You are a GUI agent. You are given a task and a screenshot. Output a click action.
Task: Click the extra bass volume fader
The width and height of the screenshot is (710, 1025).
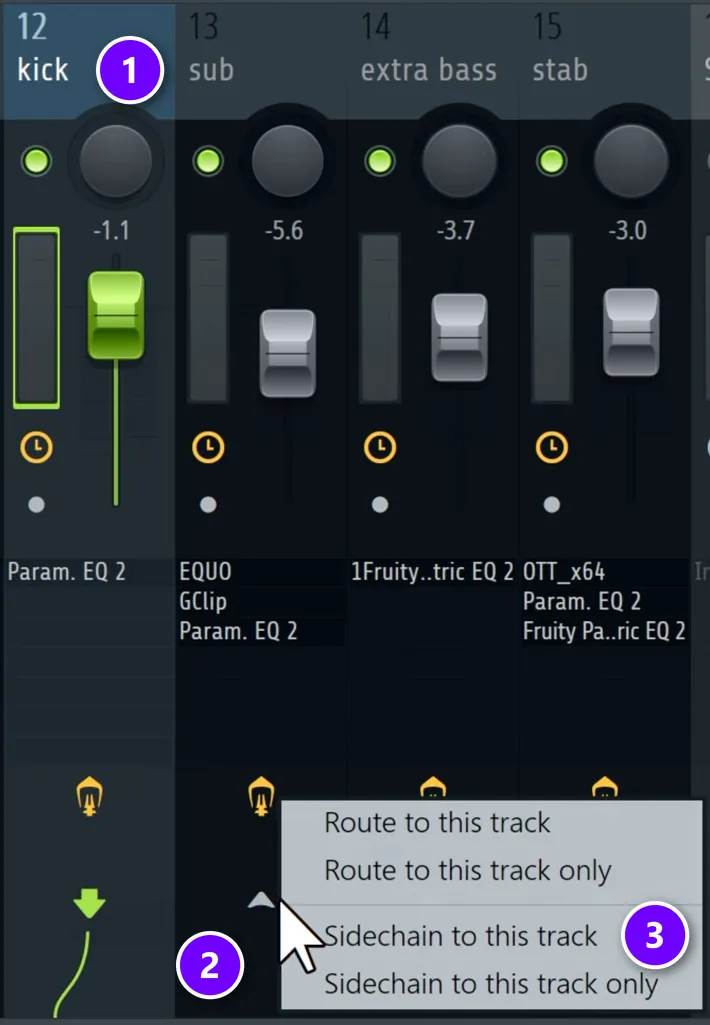pyautogui.click(x=460, y=337)
